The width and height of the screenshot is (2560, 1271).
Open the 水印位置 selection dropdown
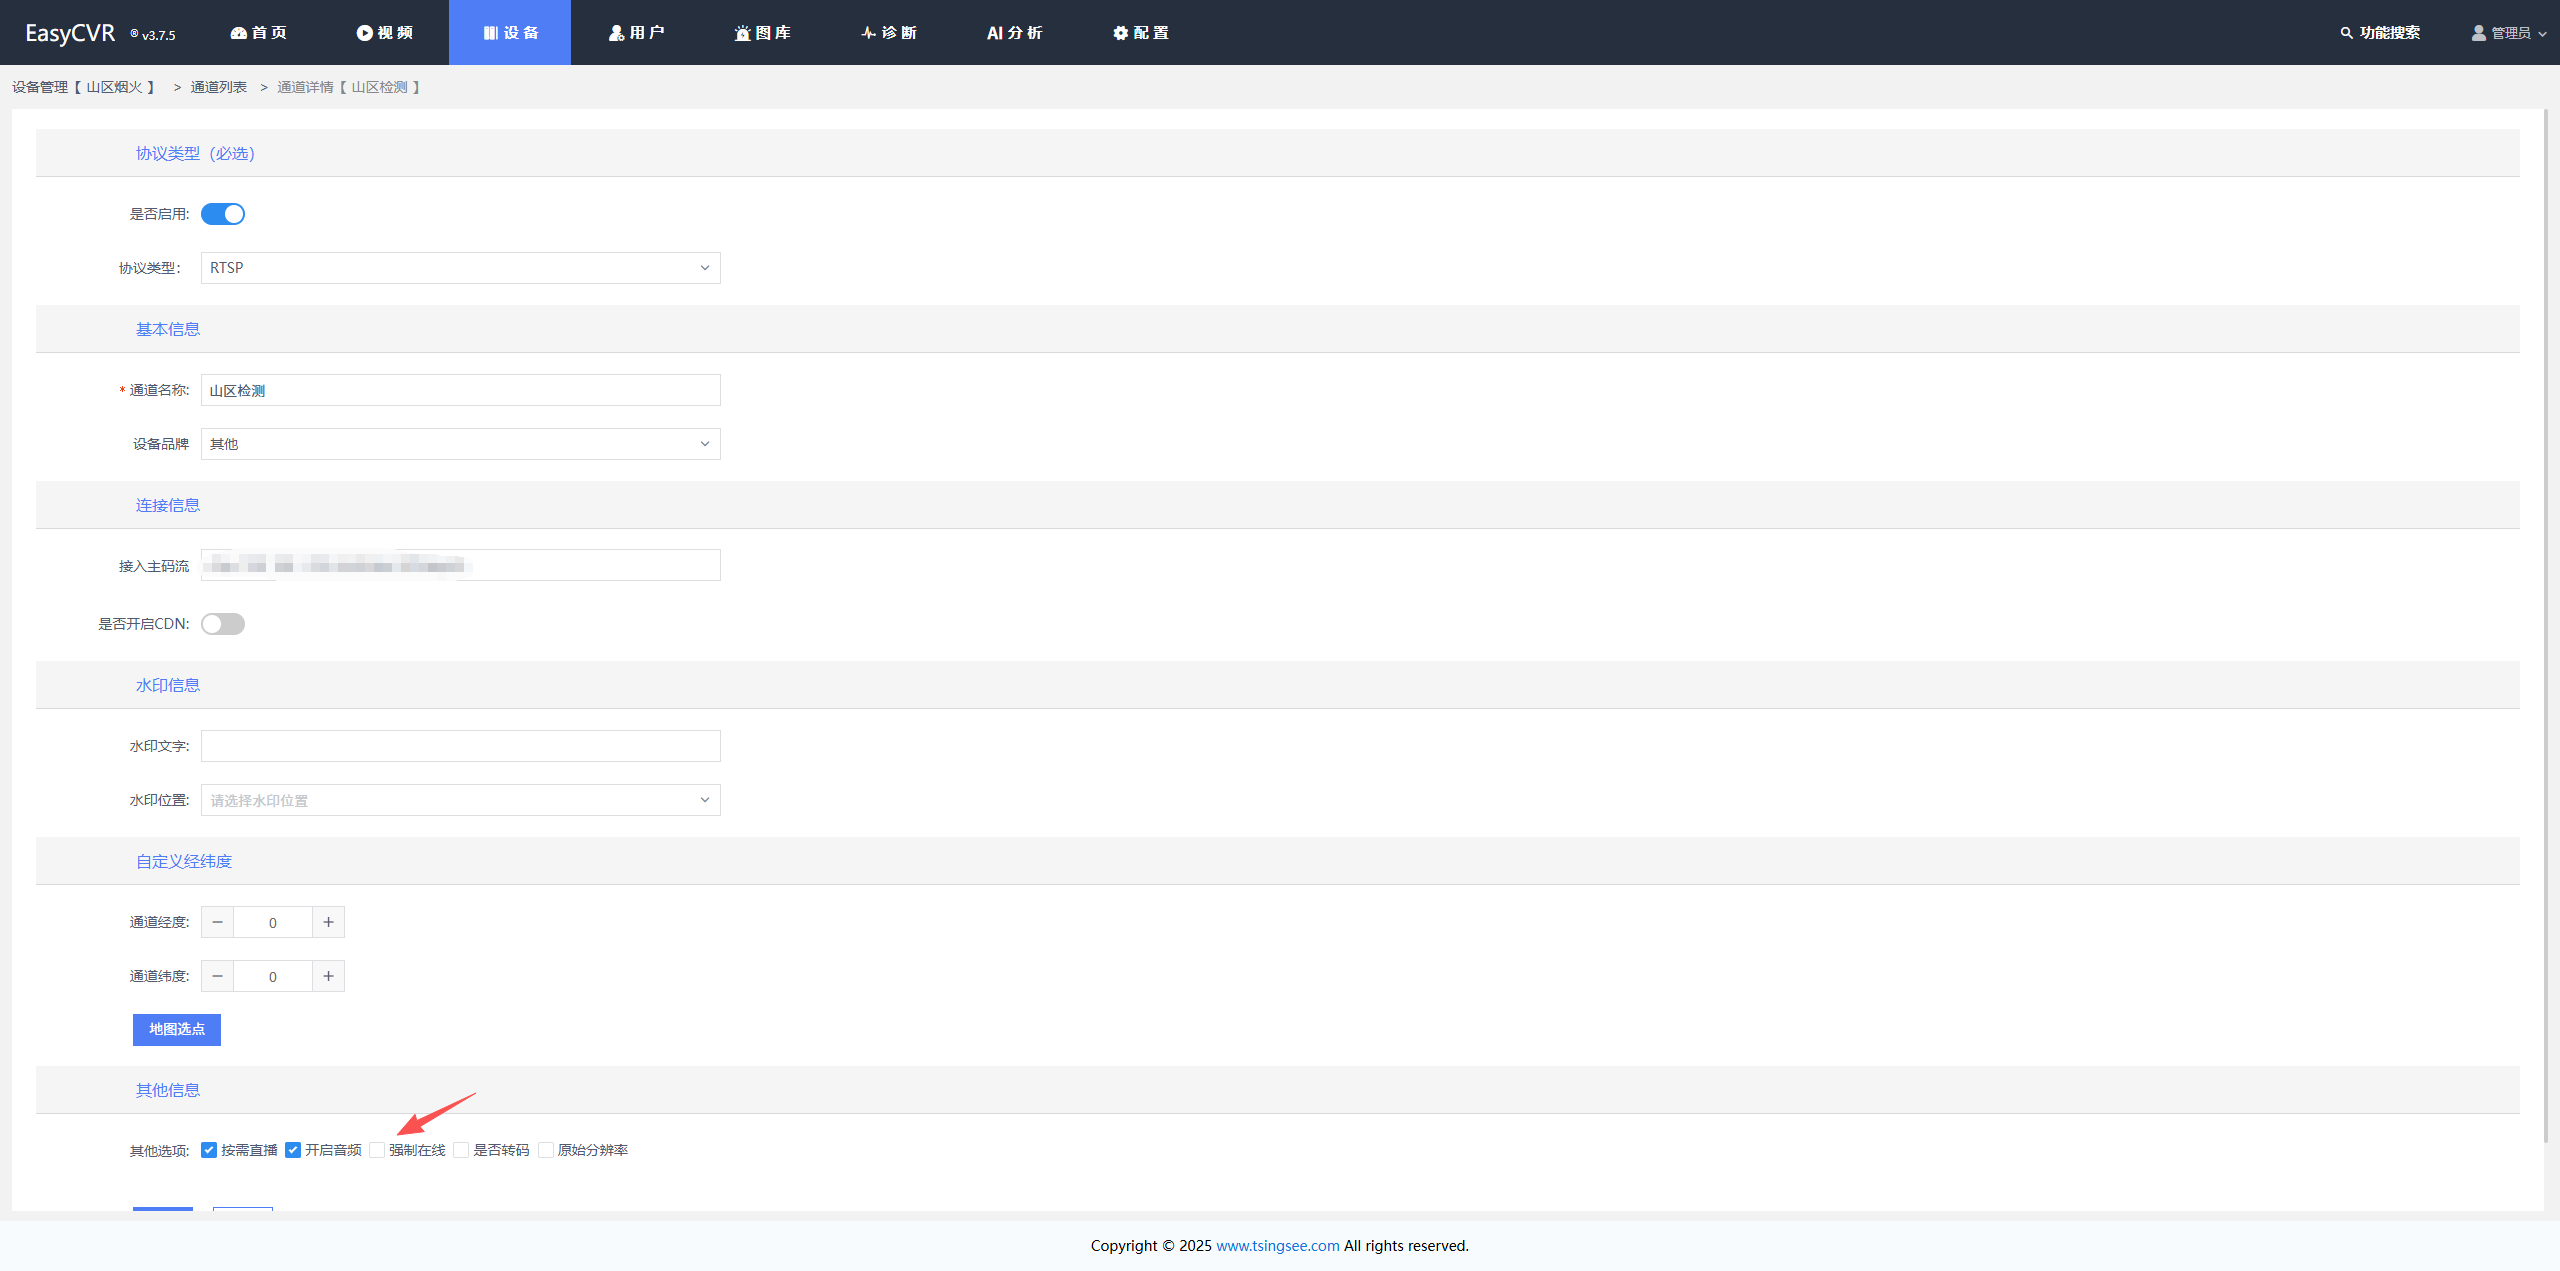tap(460, 800)
